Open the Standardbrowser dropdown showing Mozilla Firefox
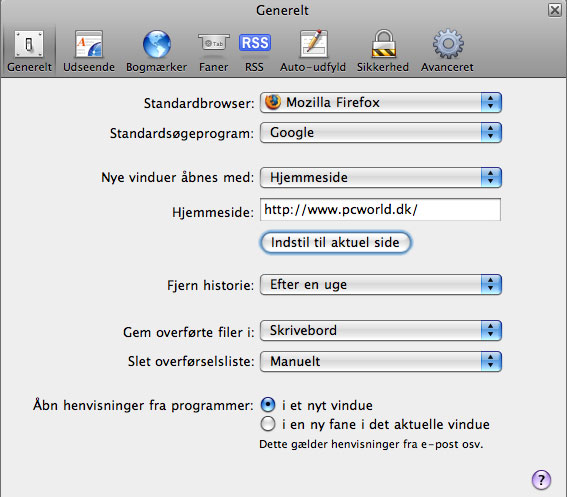This screenshot has height=497, width=567. [x=381, y=103]
